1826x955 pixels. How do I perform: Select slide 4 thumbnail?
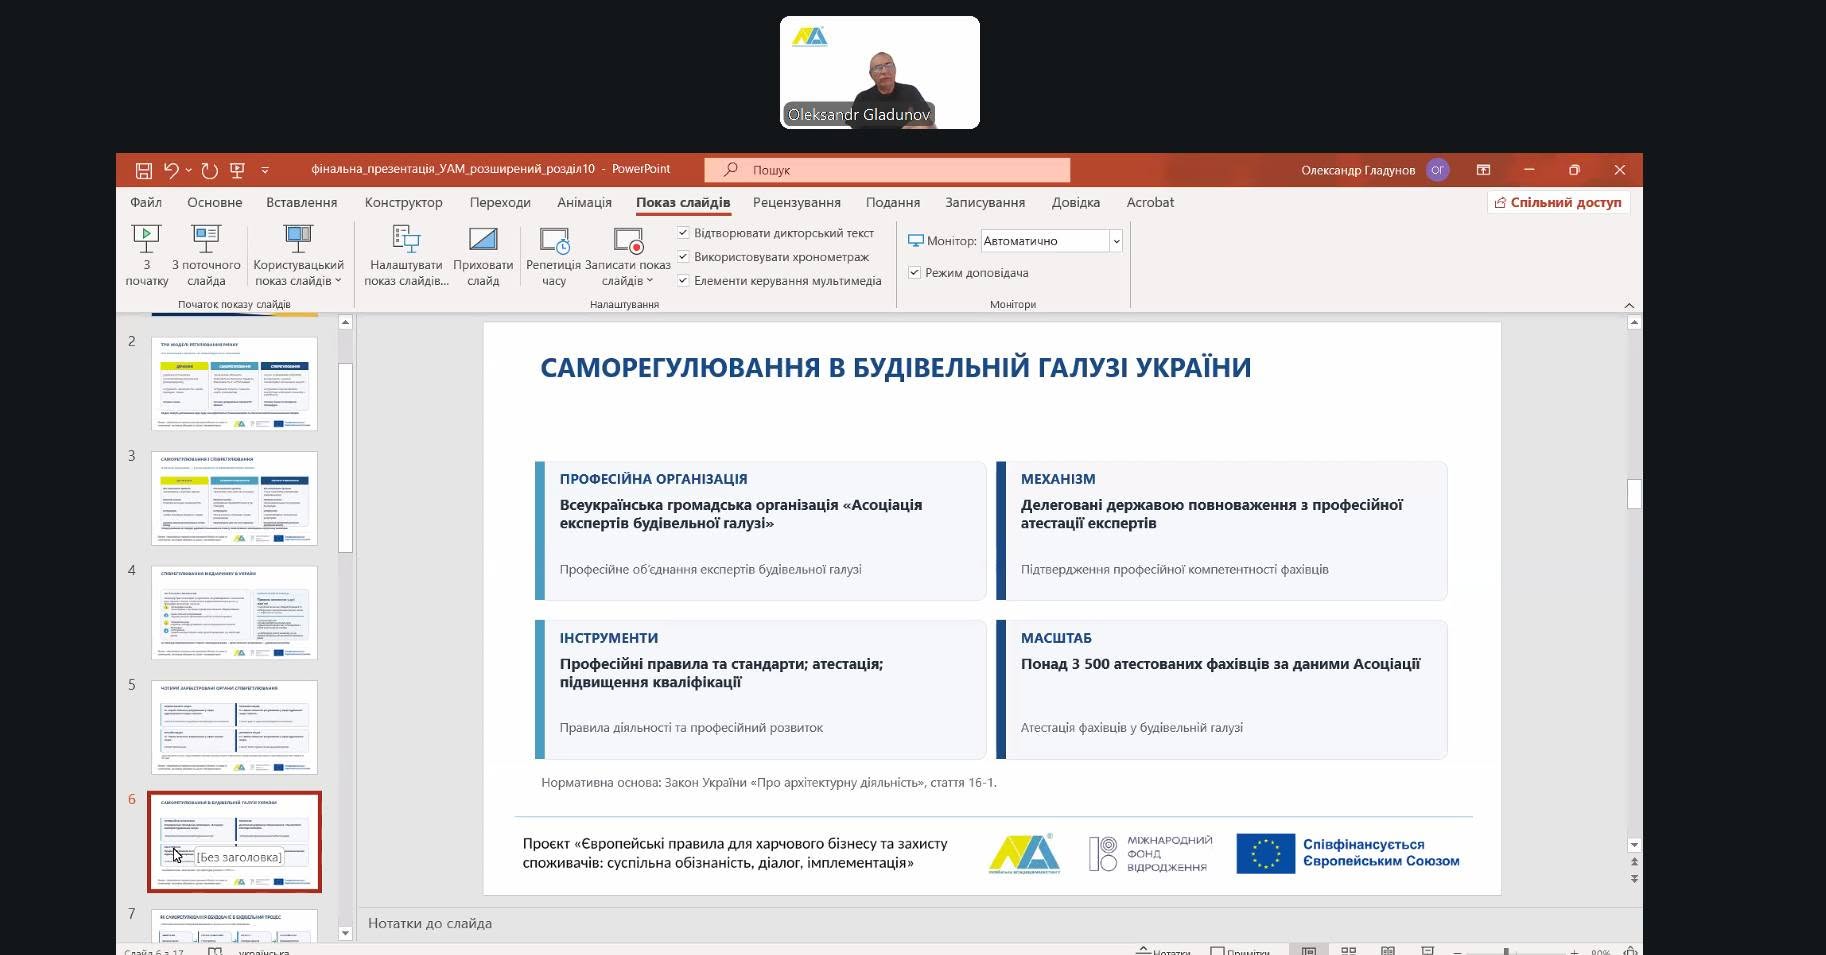tap(234, 613)
